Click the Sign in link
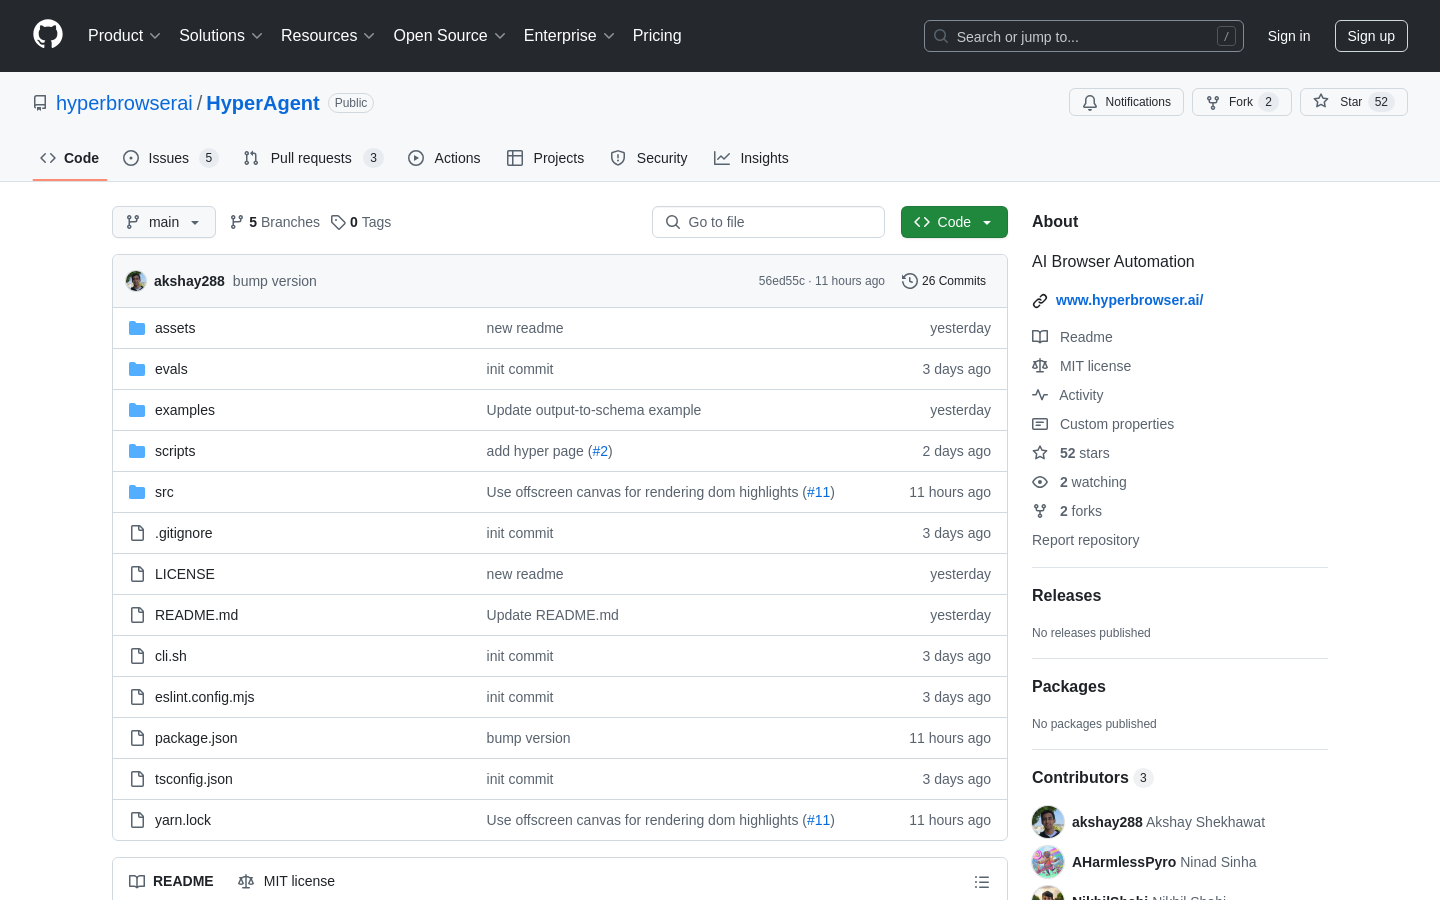This screenshot has height=900, width=1440. pos(1289,36)
